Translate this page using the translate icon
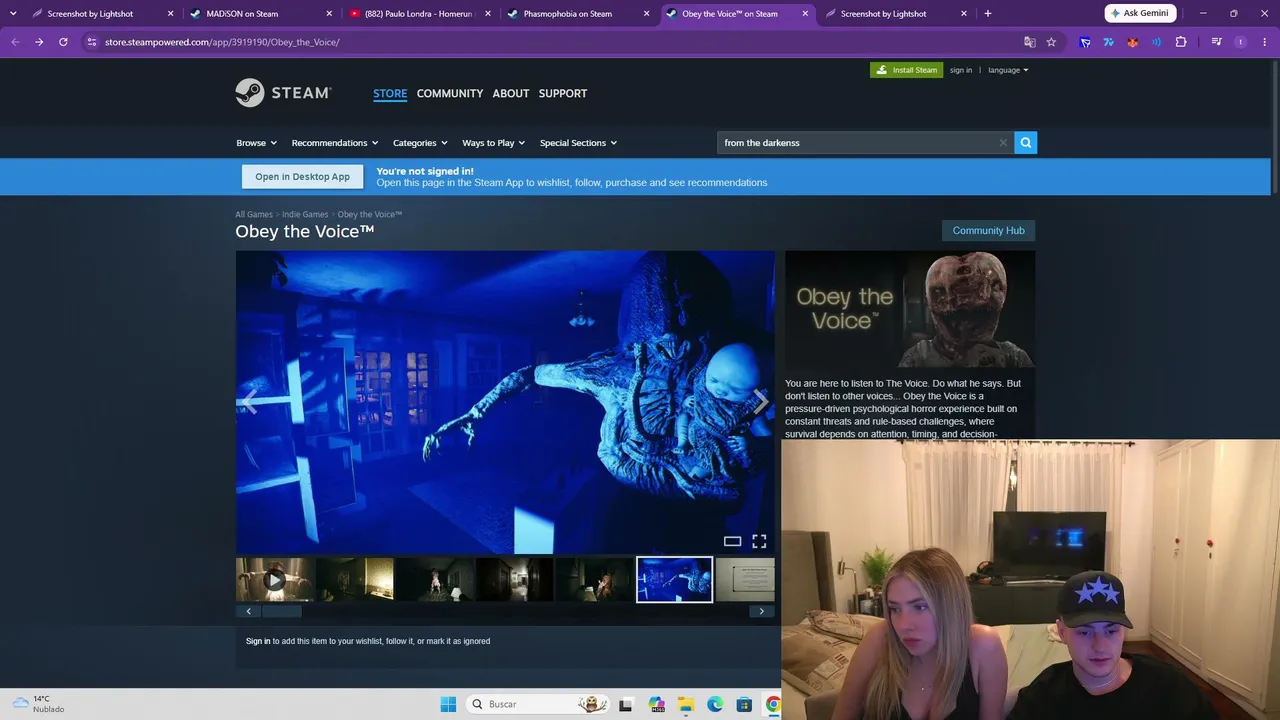Viewport: 1280px width, 720px height. (1029, 42)
